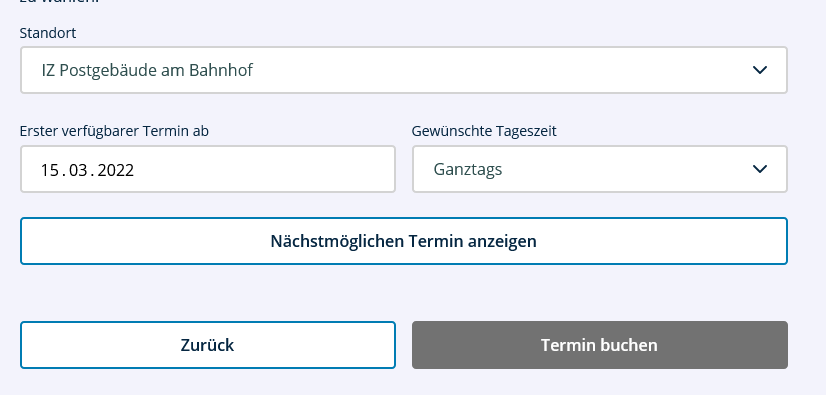Click the chevron arrow beside Ganztags
Image resolution: width=826 pixels, height=395 pixels.
[x=760, y=169]
